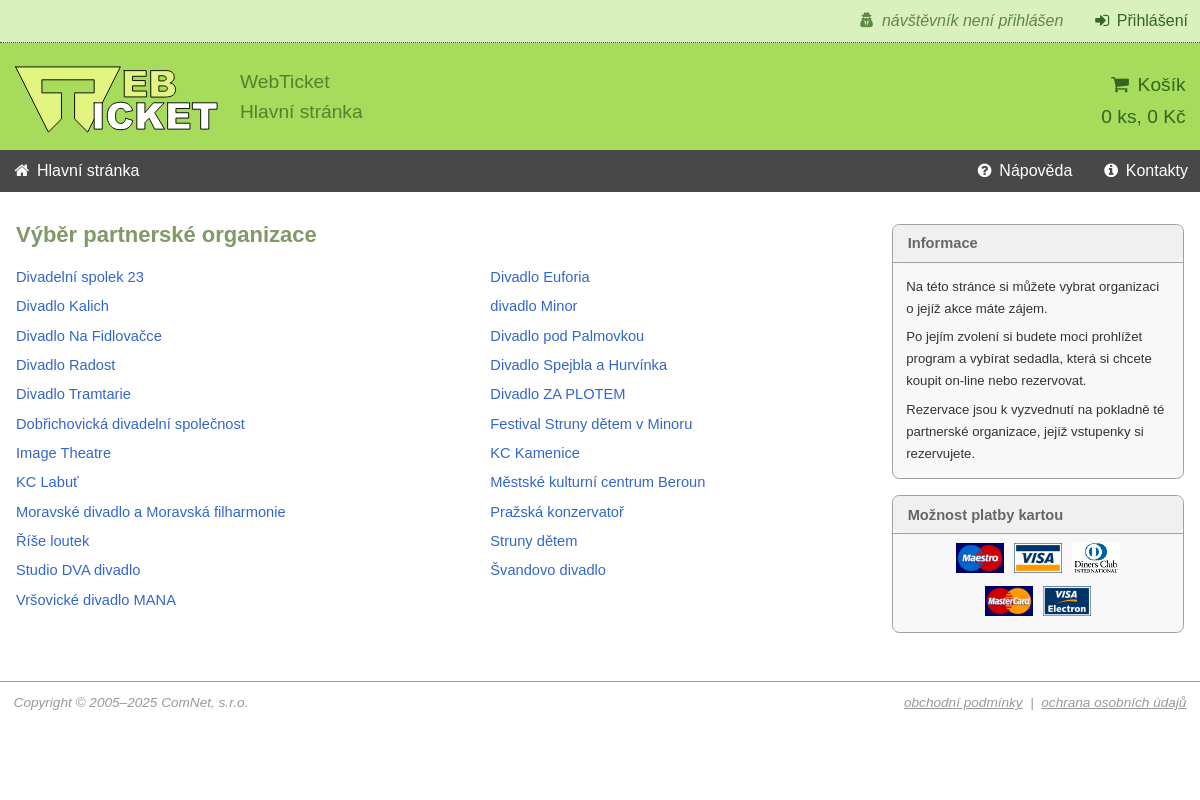Click the cart total showing 0 Kč

coord(1143,116)
